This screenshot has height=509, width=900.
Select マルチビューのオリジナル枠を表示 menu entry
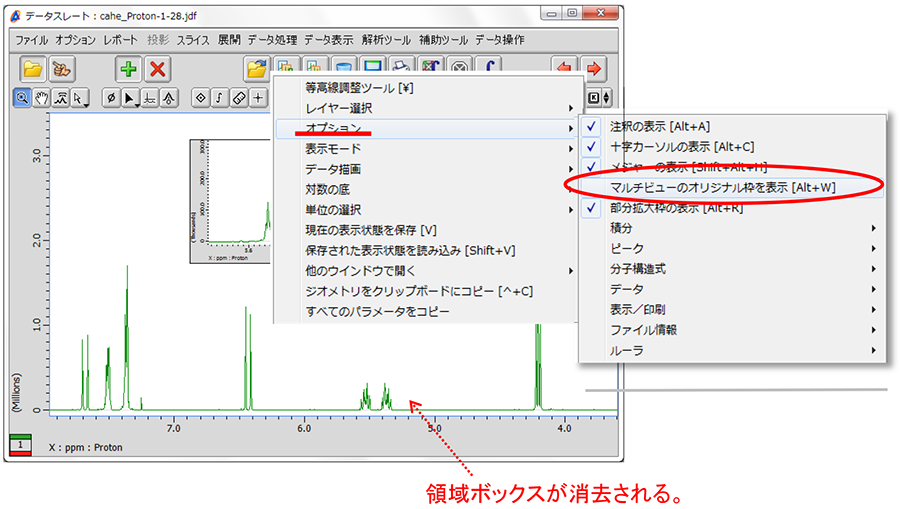click(722, 187)
